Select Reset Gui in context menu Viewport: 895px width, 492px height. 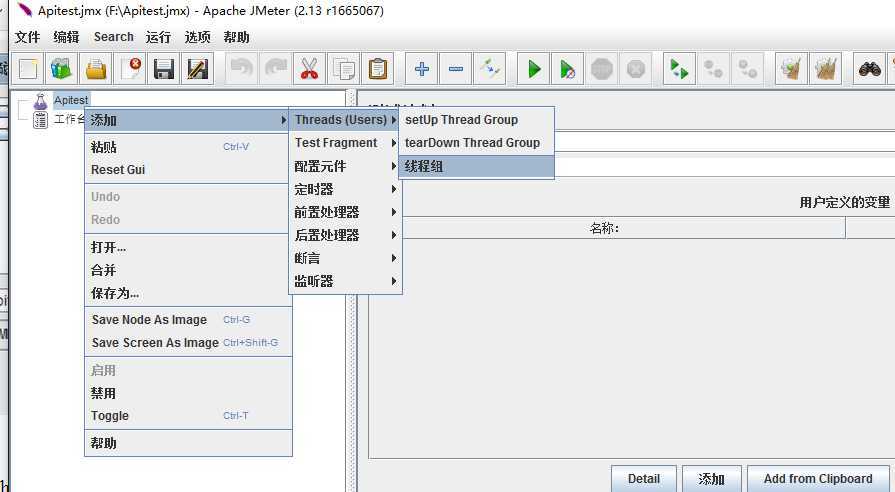click(x=188, y=170)
